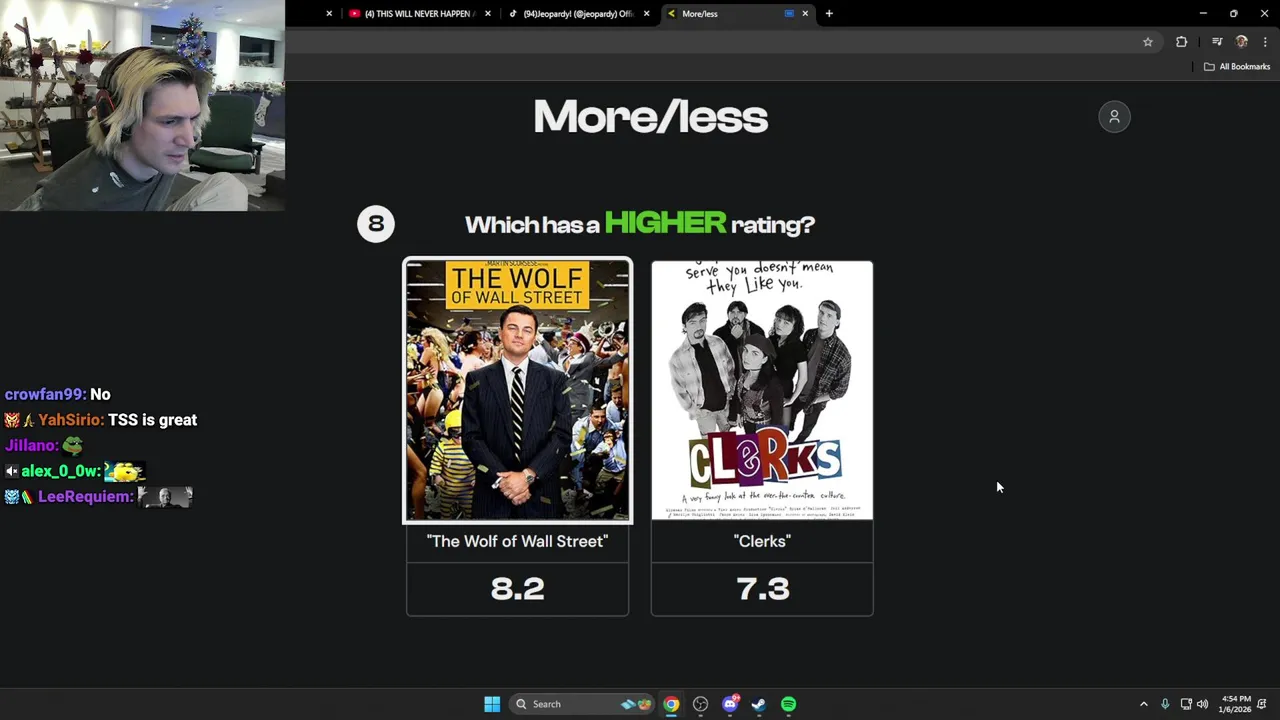Open the Chrome profile avatar

tap(1242, 42)
